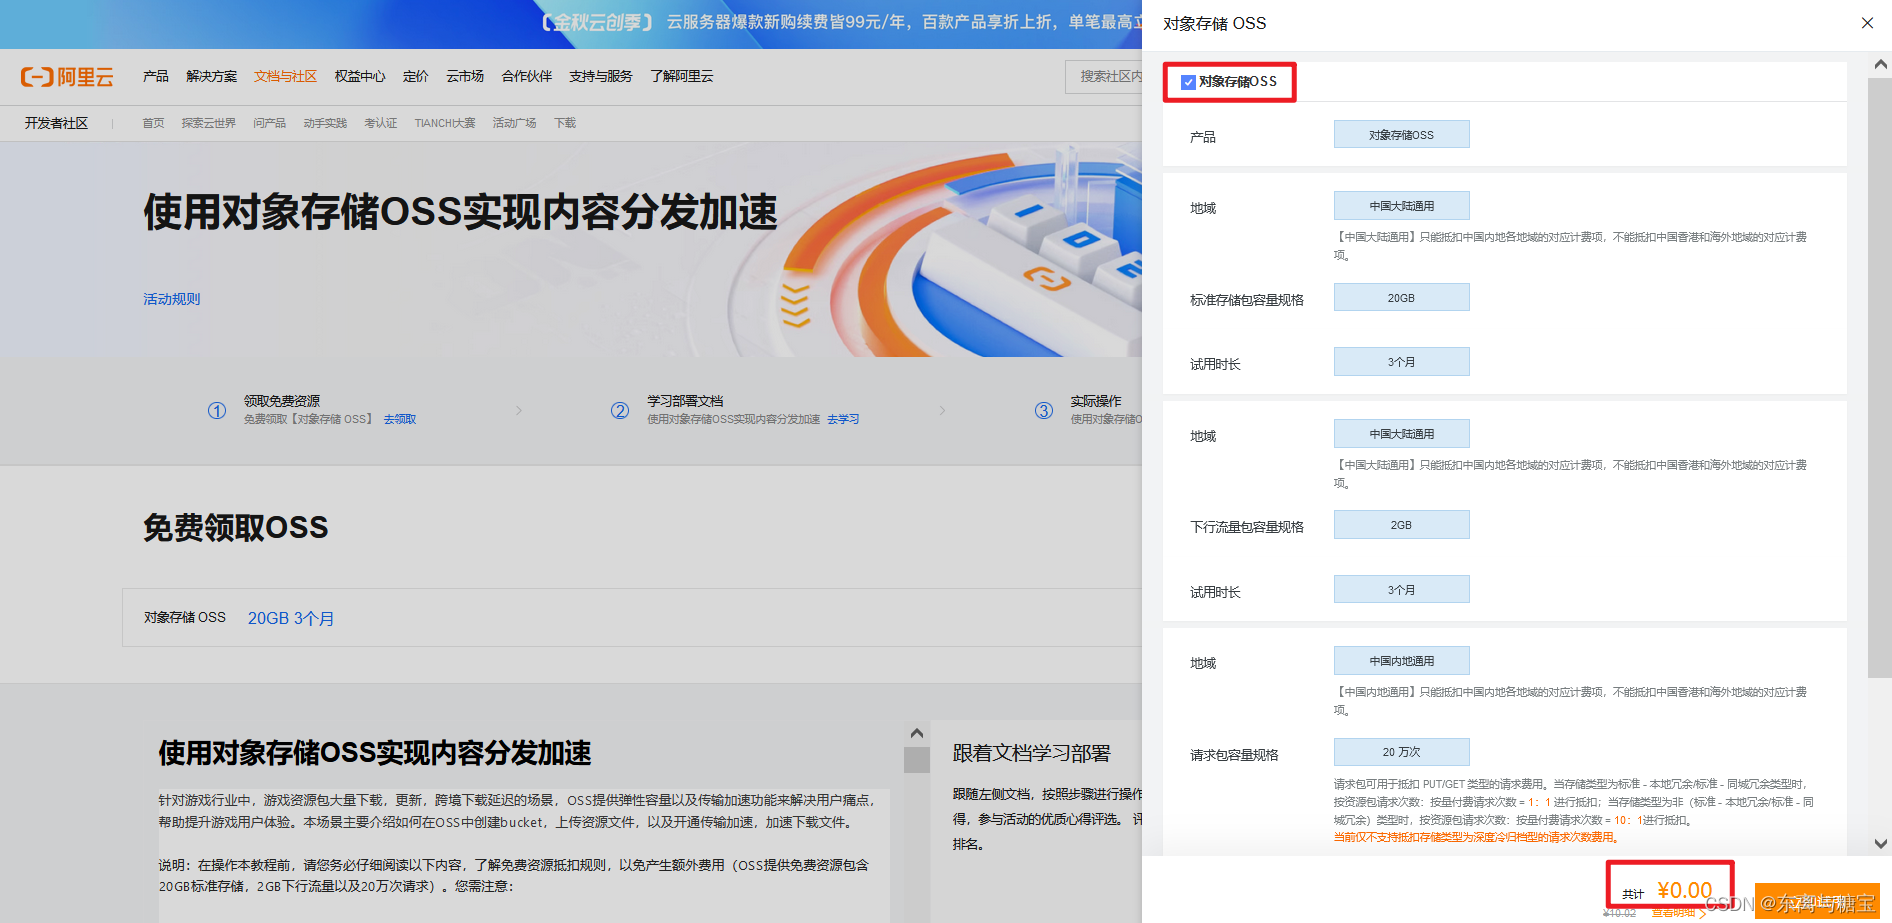Screen dimensions: 1892x923
Task: Open the 云市场 menu
Action: (465, 76)
